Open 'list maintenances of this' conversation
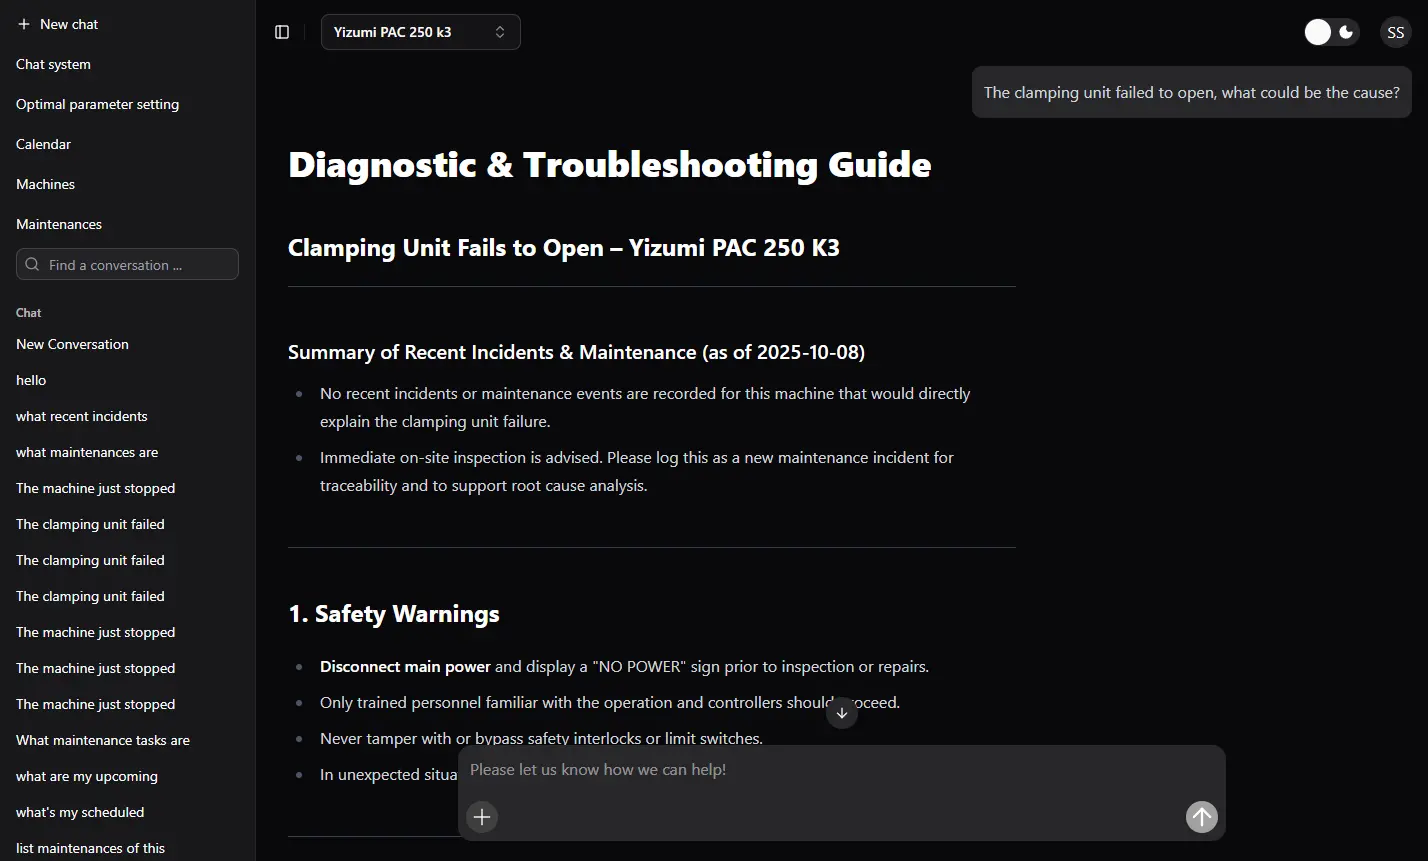Image resolution: width=1428 pixels, height=861 pixels. tap(90, 848)
